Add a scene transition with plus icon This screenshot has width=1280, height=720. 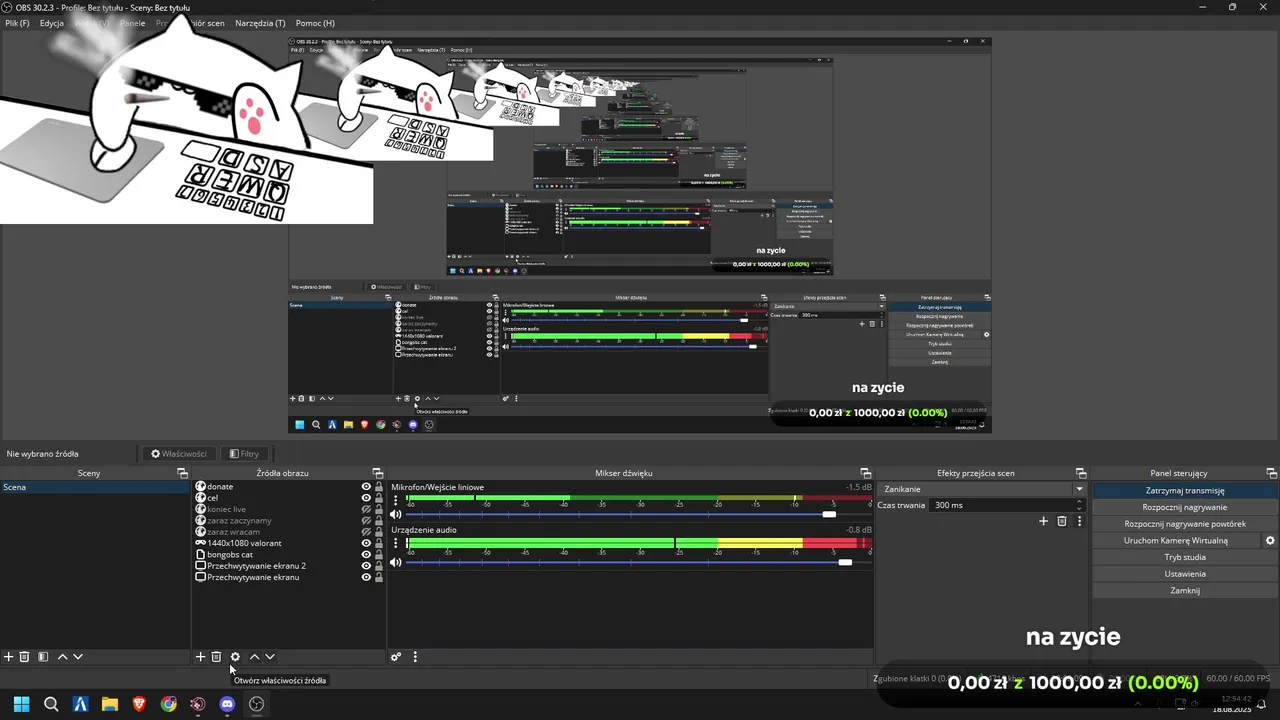point(1044,521)
